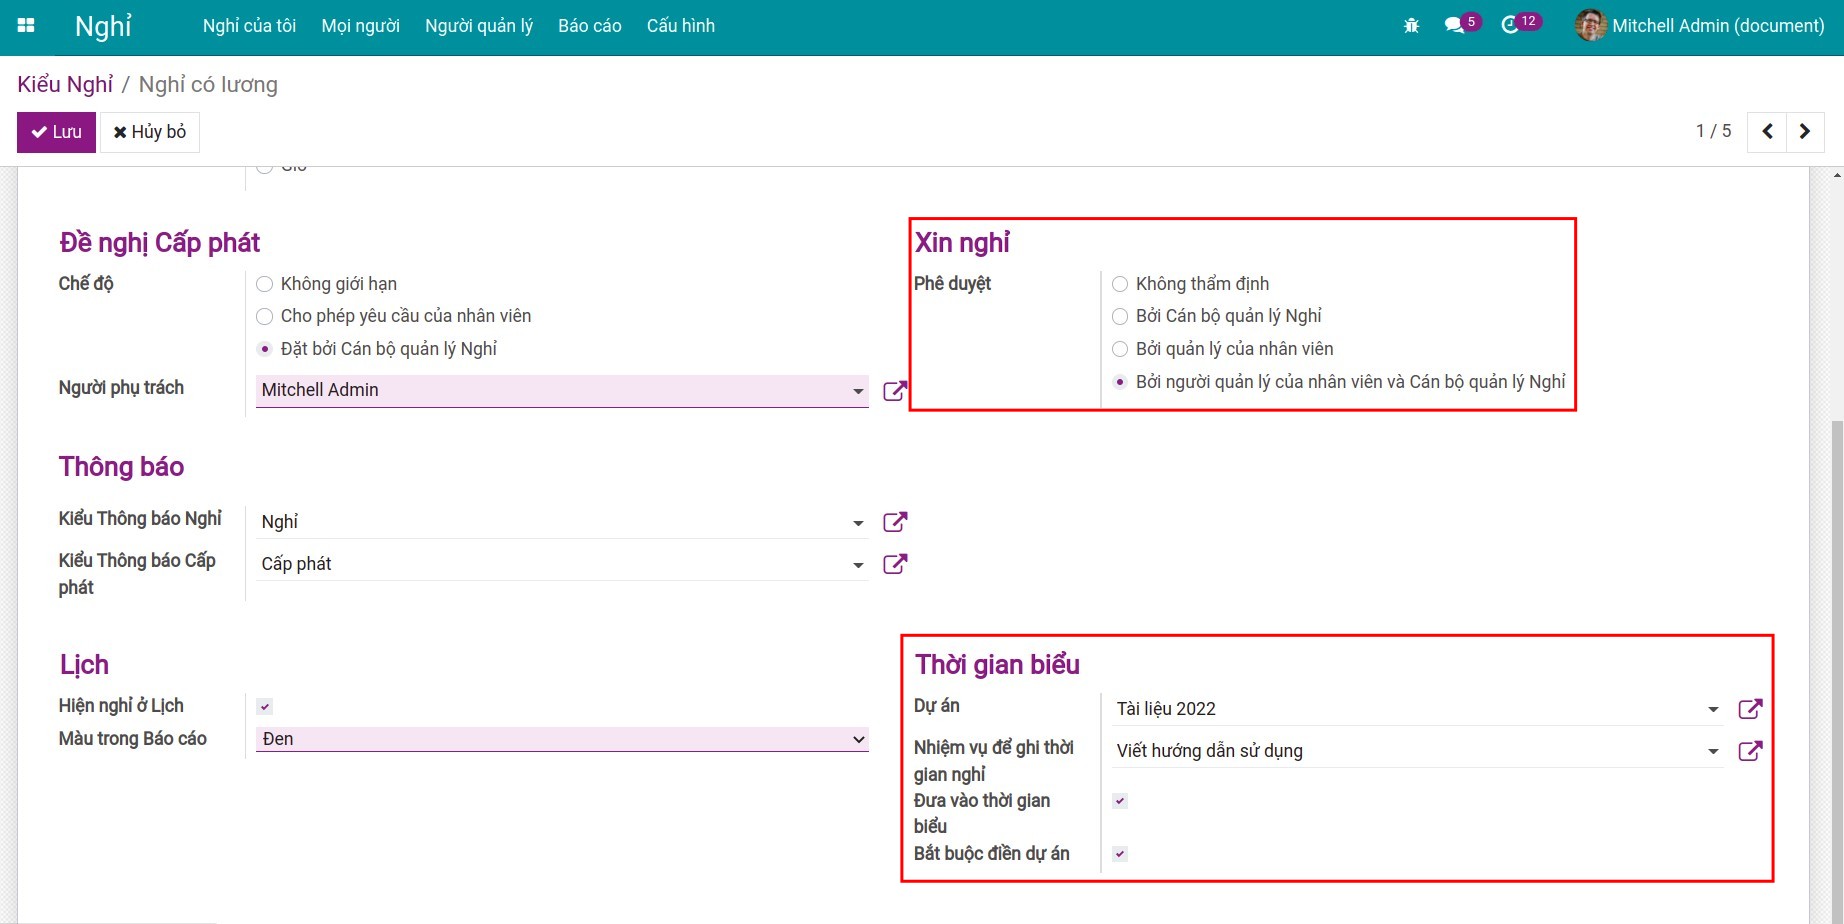The width and height of the screenshot is (1844, 924).
Task: Expand the Người phụ trách dropdown
Action: pos(858,391)
